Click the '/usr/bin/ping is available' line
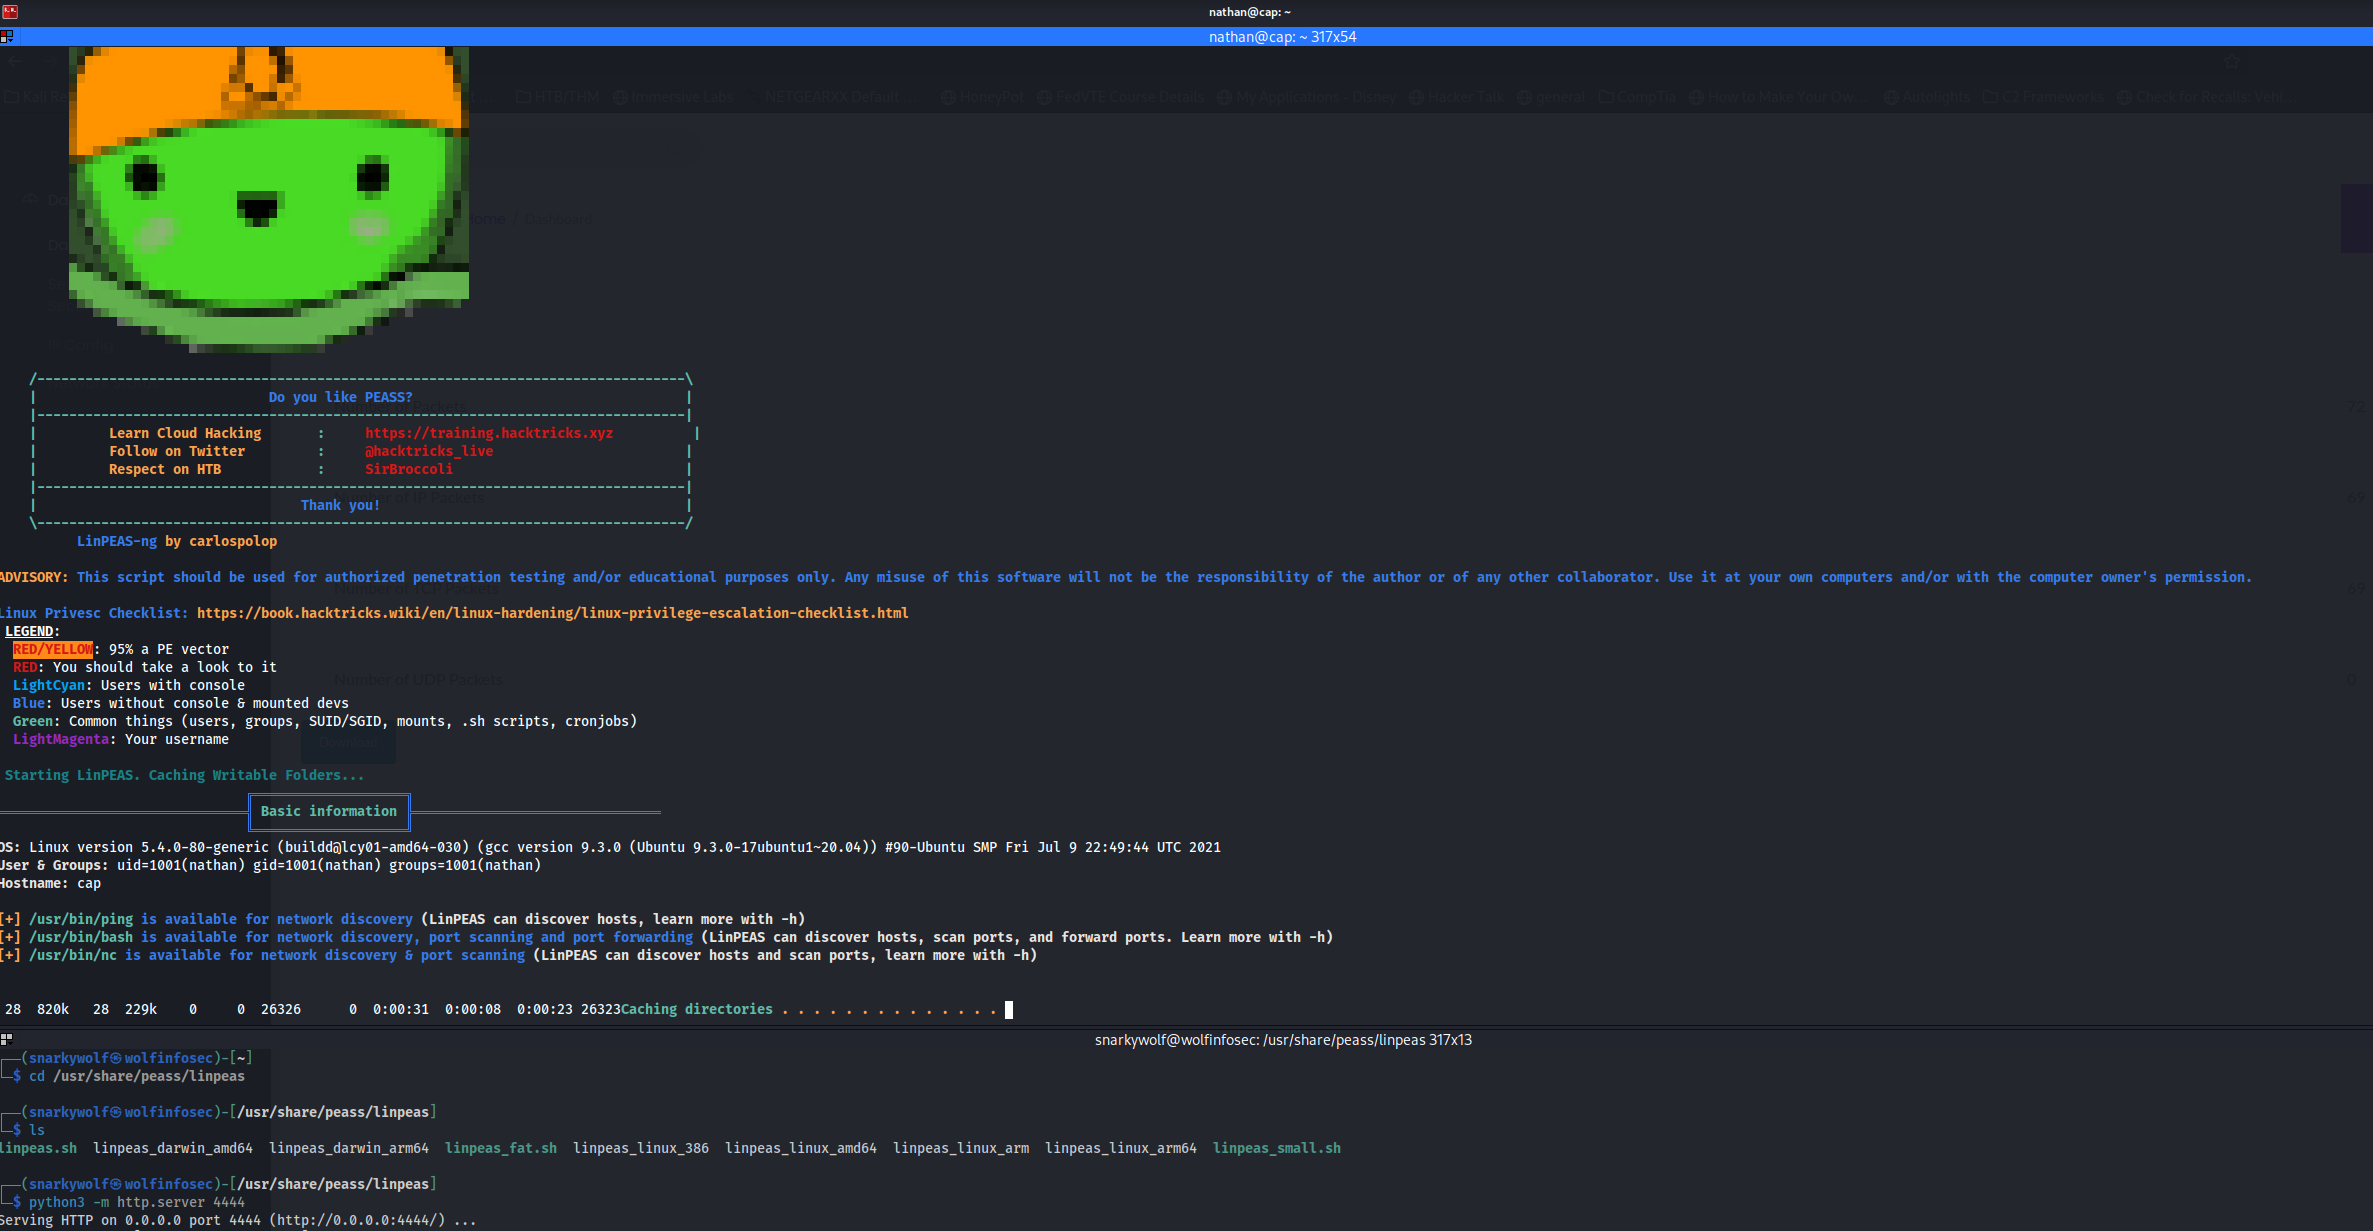The height and width of the screenshot is (1231, 2373). pos(402,919)
